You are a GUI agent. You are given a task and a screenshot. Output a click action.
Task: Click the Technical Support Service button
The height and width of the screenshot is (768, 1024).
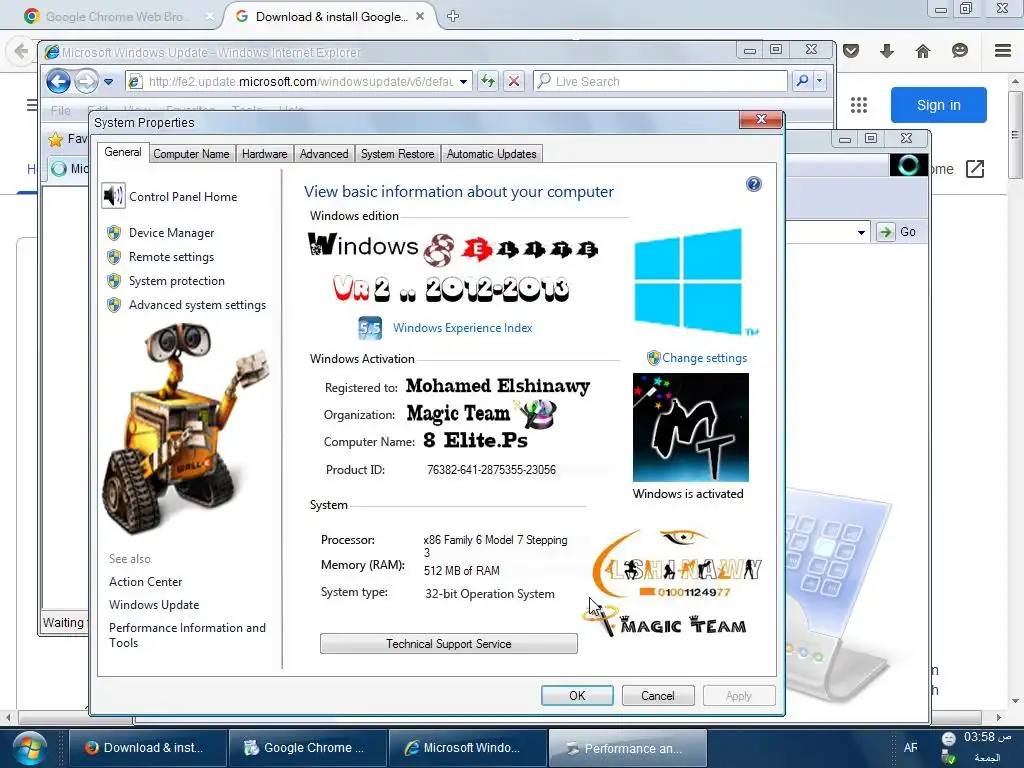pos(449,643)
